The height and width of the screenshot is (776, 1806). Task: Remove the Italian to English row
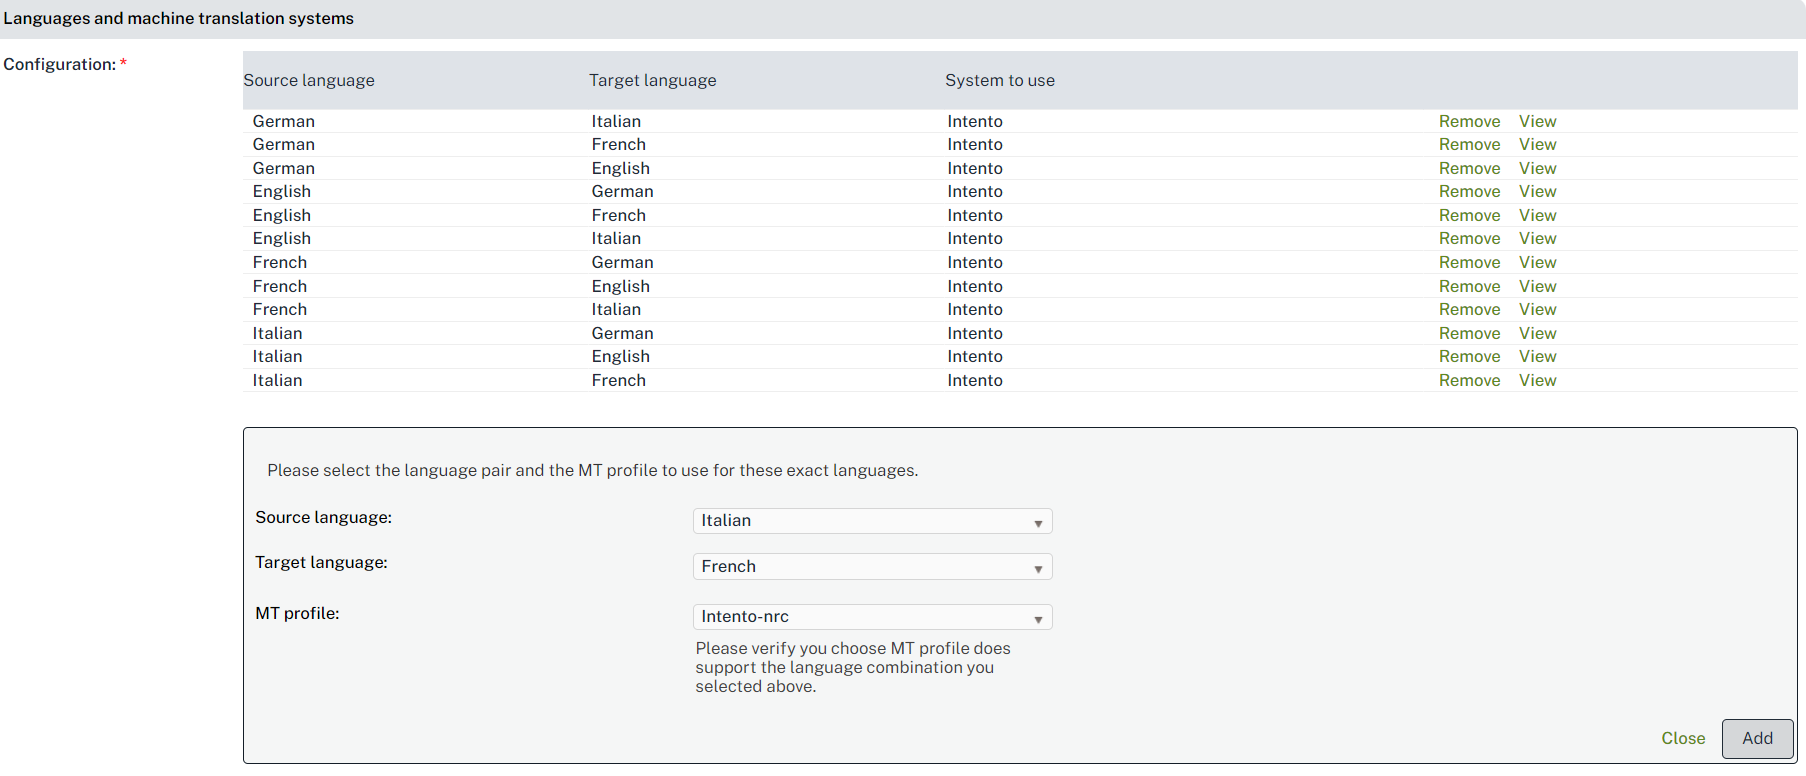(x=1468, y=357)
